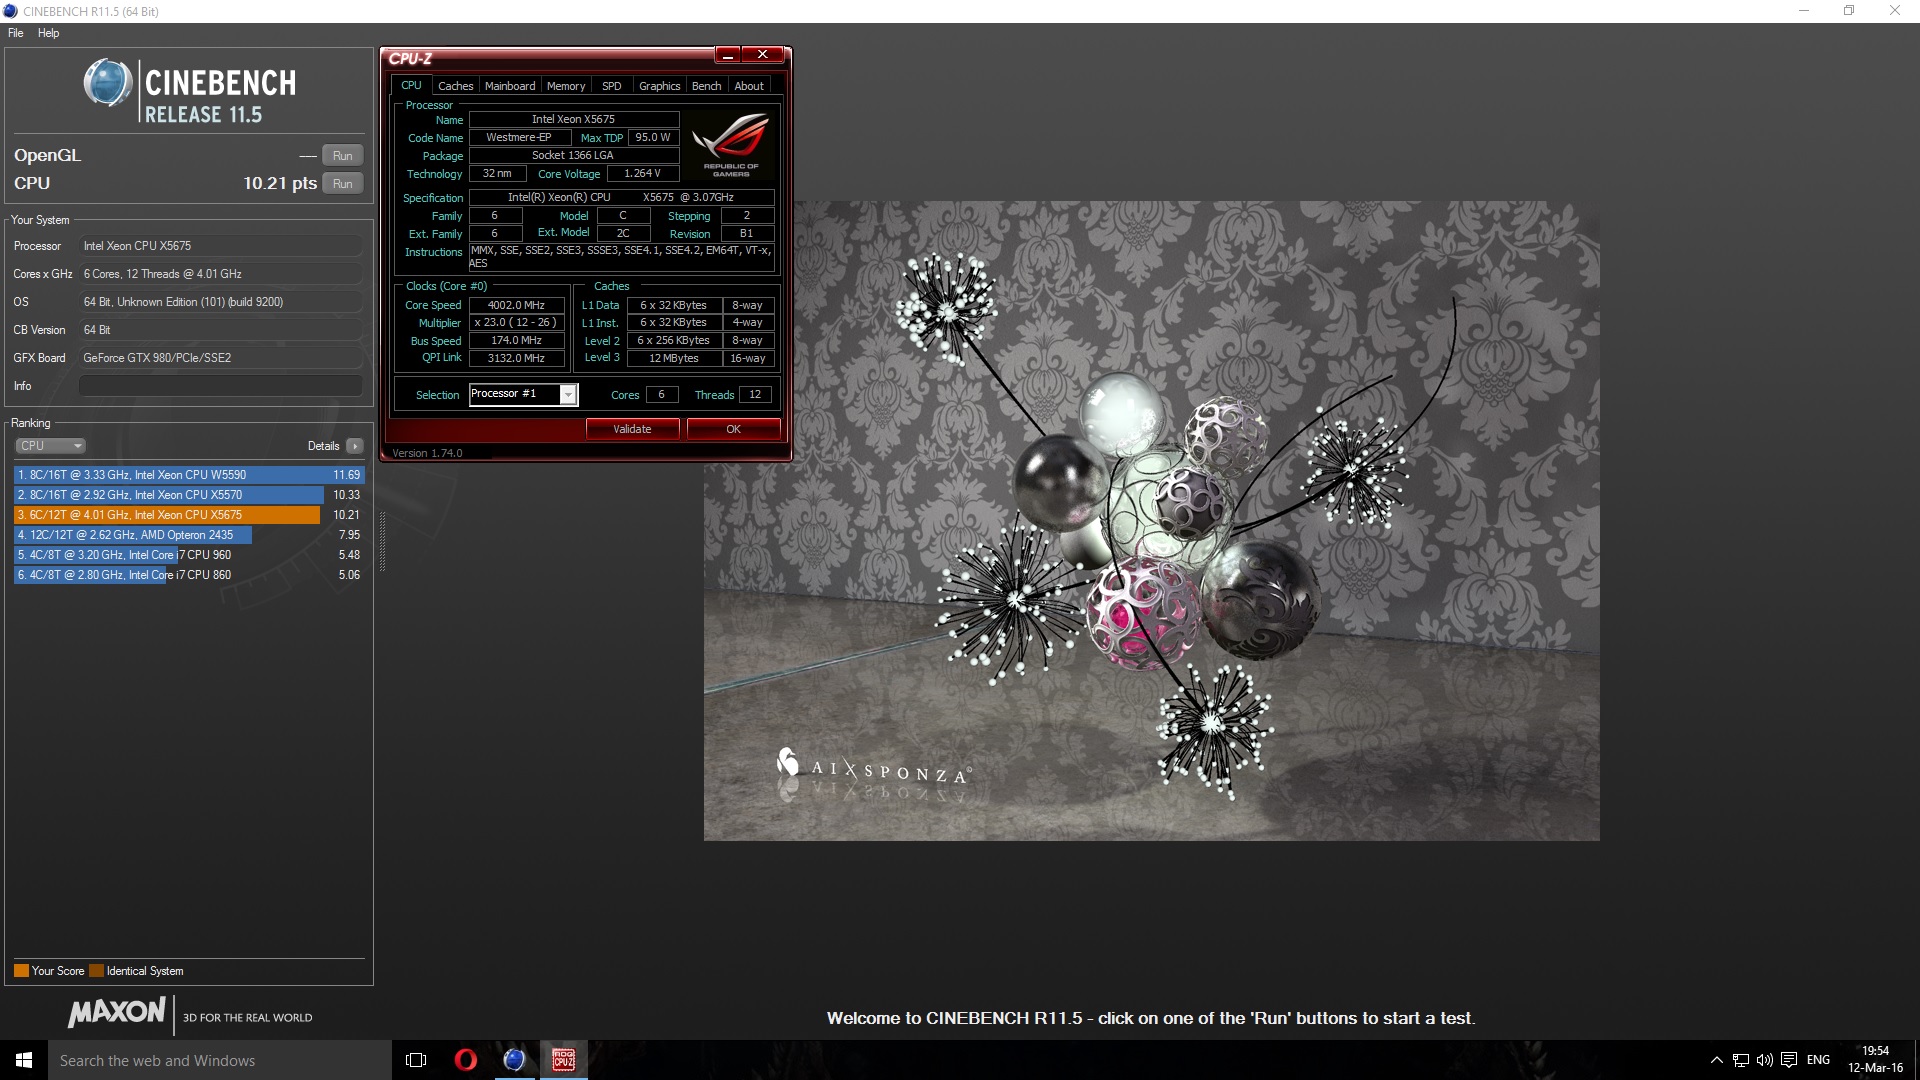
Task: Run the CPU benchmark
Action: point(342,184)
